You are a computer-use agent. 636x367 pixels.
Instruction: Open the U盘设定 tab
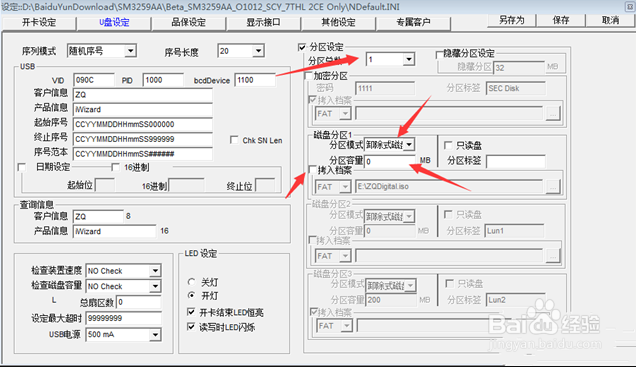point(114,22)
